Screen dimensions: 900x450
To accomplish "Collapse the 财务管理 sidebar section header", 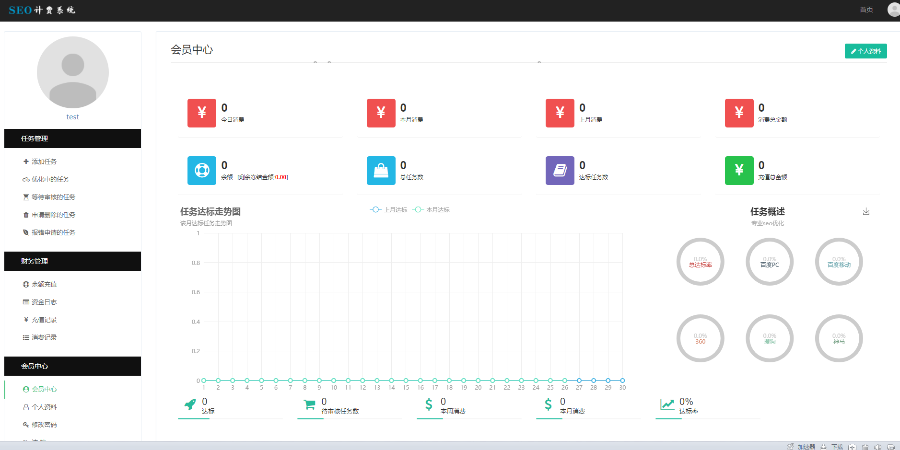I will [x=72, y=260].
